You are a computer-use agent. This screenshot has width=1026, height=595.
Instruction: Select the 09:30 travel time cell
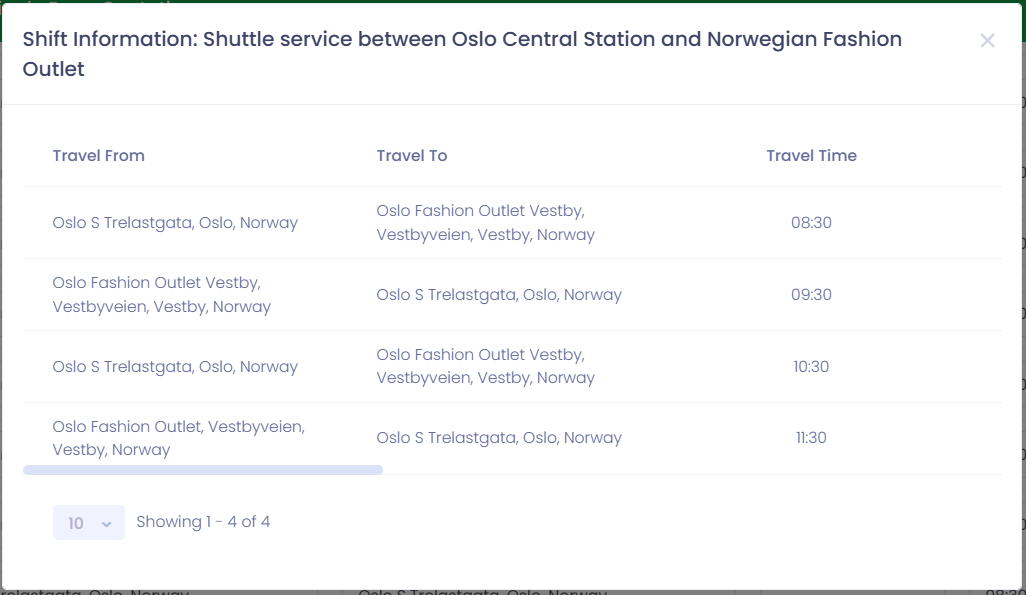[811, 295]
